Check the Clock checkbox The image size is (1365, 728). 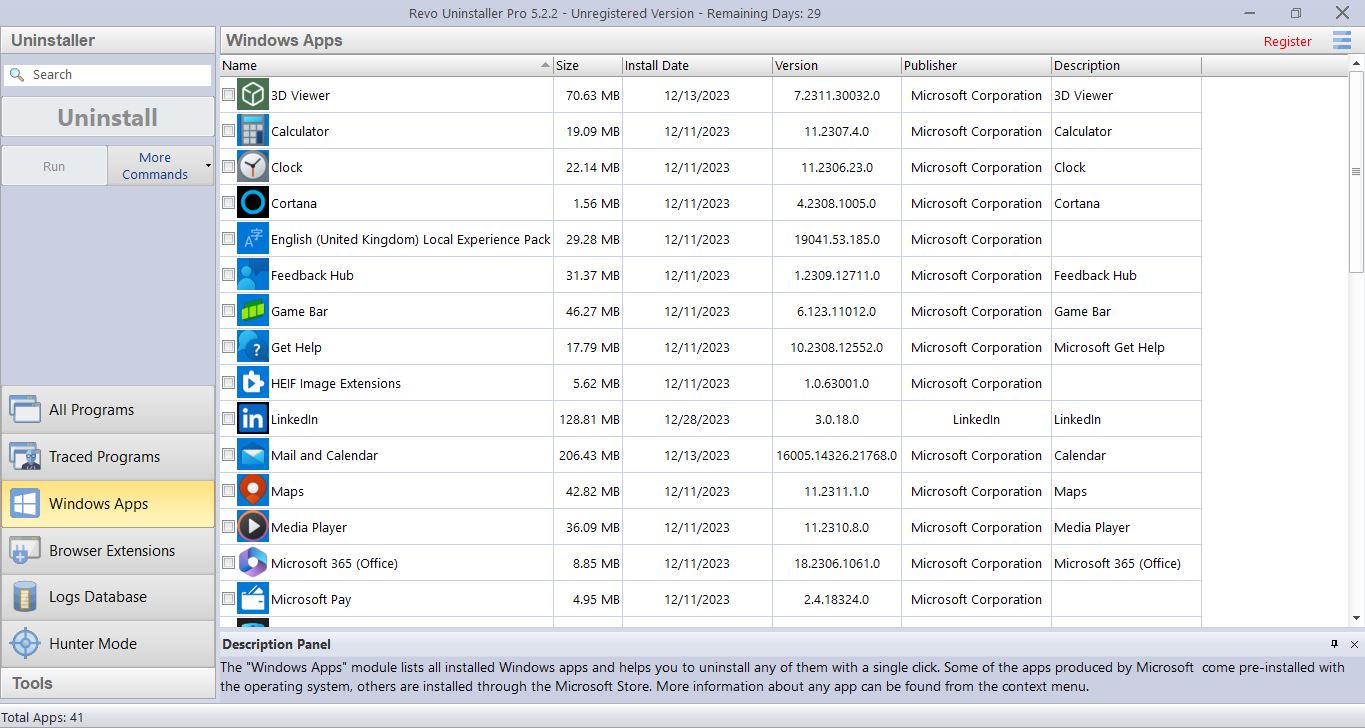(x=228, y=167)
